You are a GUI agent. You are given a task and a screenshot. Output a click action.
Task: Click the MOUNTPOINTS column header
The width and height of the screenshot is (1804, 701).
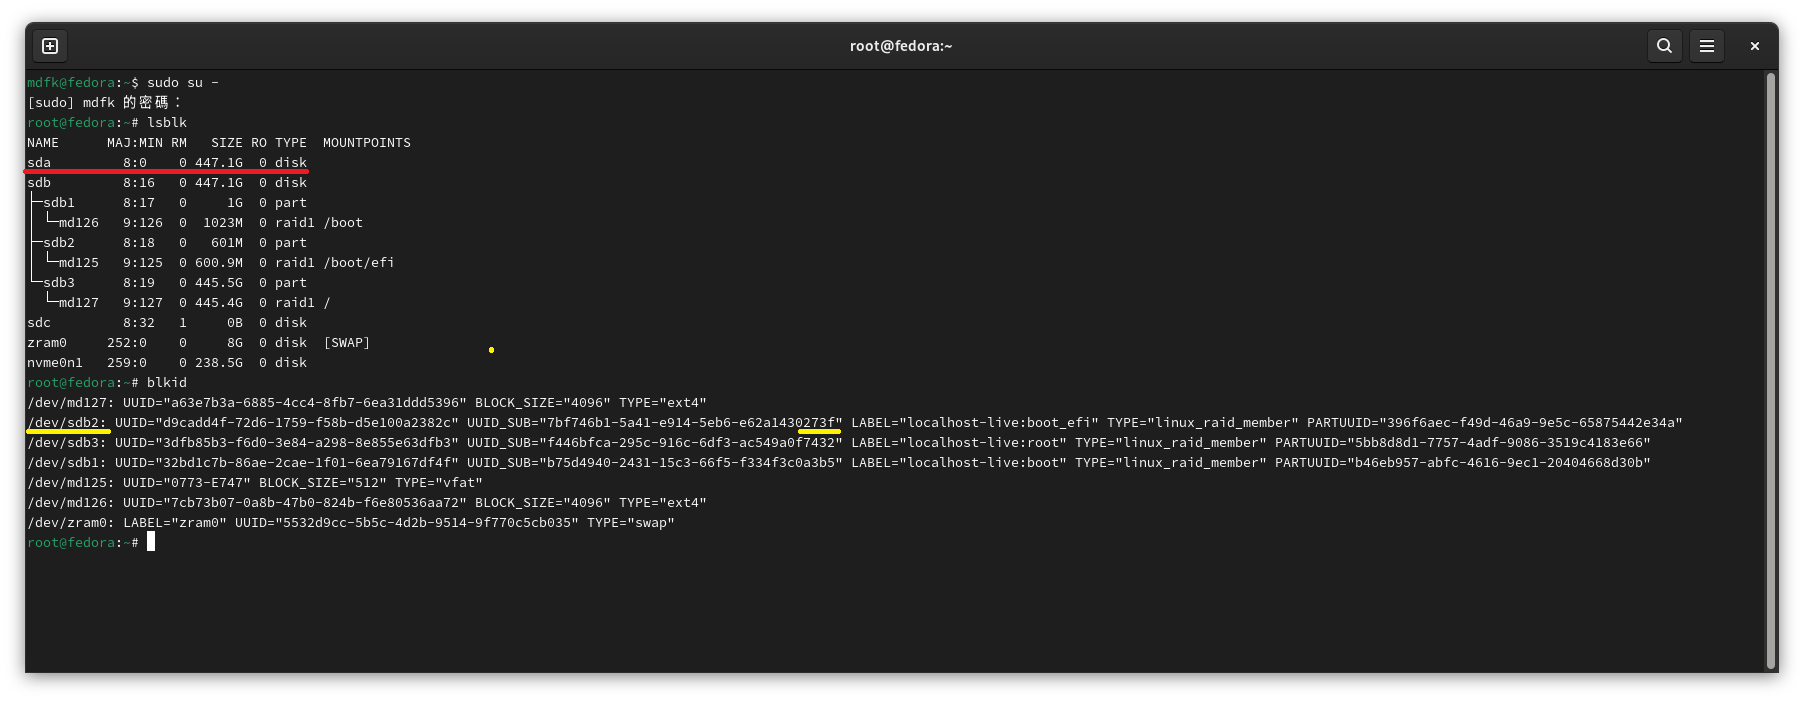coord(367,143)
